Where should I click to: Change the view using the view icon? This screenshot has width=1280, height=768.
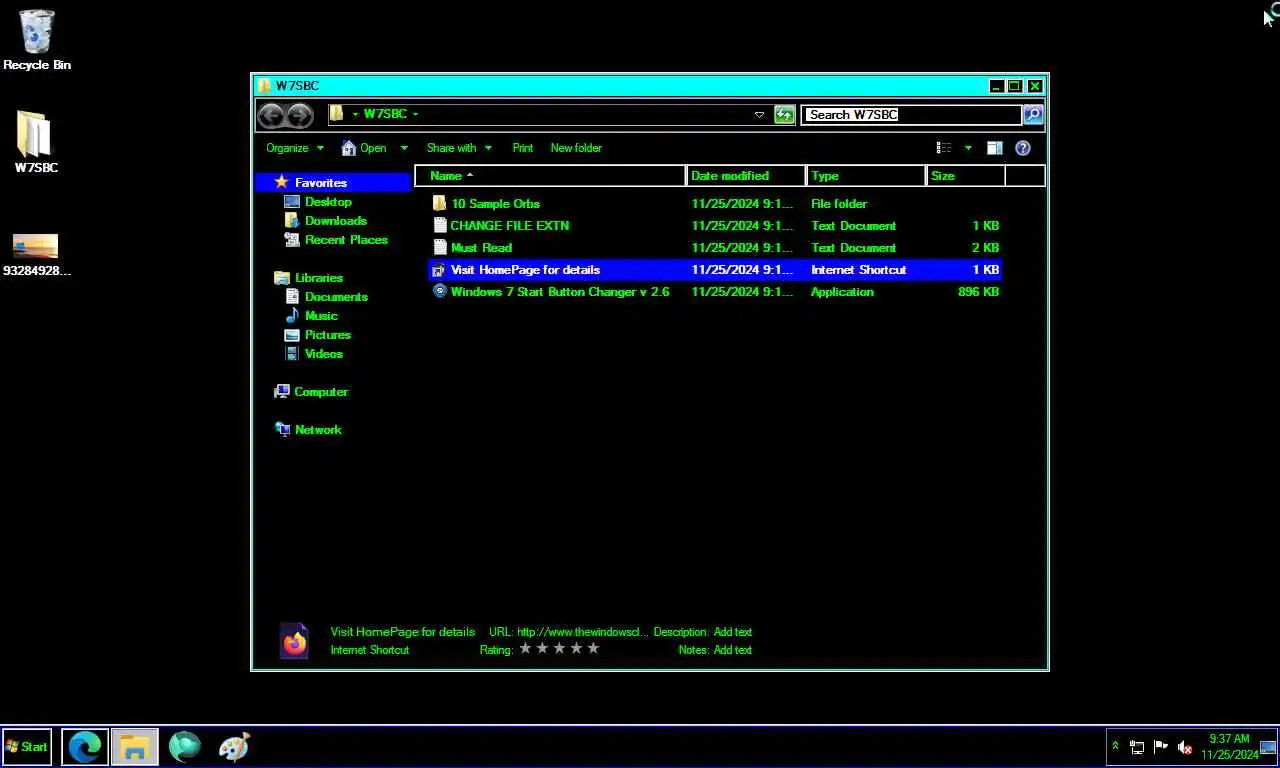tap(943, 148)
